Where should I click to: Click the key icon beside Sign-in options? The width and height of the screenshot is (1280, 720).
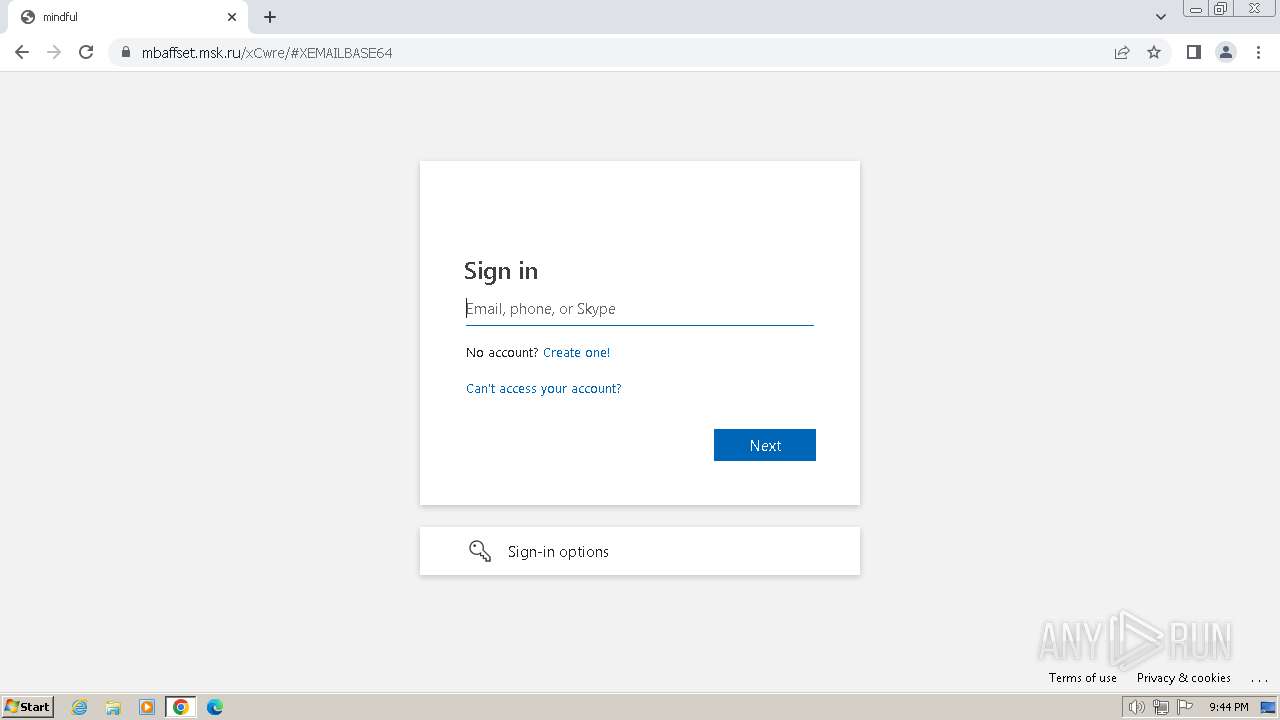[480, 551]
